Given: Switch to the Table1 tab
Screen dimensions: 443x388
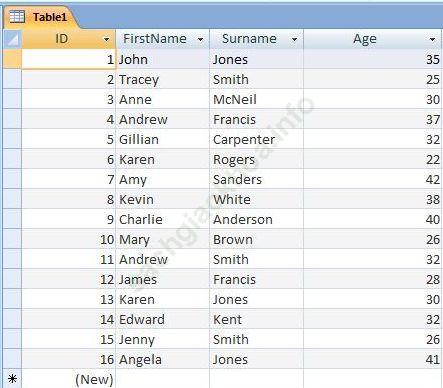Looking at the screenshot, I should (40, 17).
